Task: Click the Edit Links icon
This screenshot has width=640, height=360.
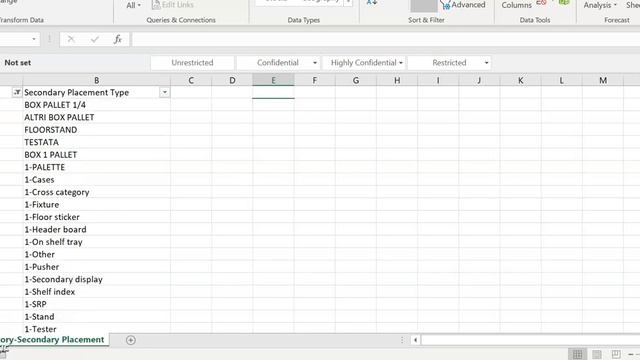Action: (156, 5)
